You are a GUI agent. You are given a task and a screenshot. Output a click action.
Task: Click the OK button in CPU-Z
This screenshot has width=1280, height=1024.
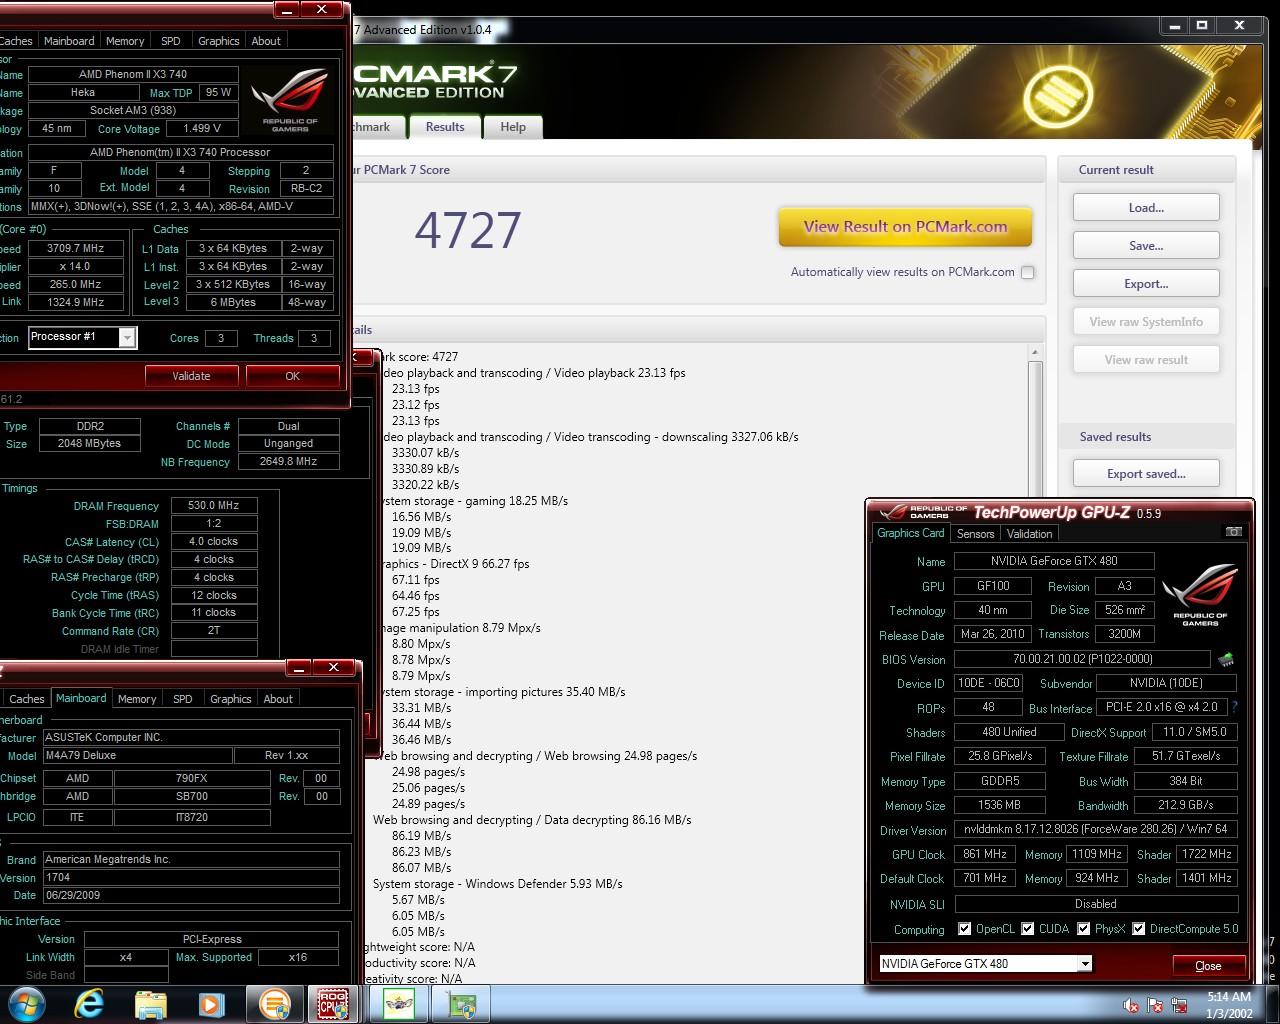(292, 376)
